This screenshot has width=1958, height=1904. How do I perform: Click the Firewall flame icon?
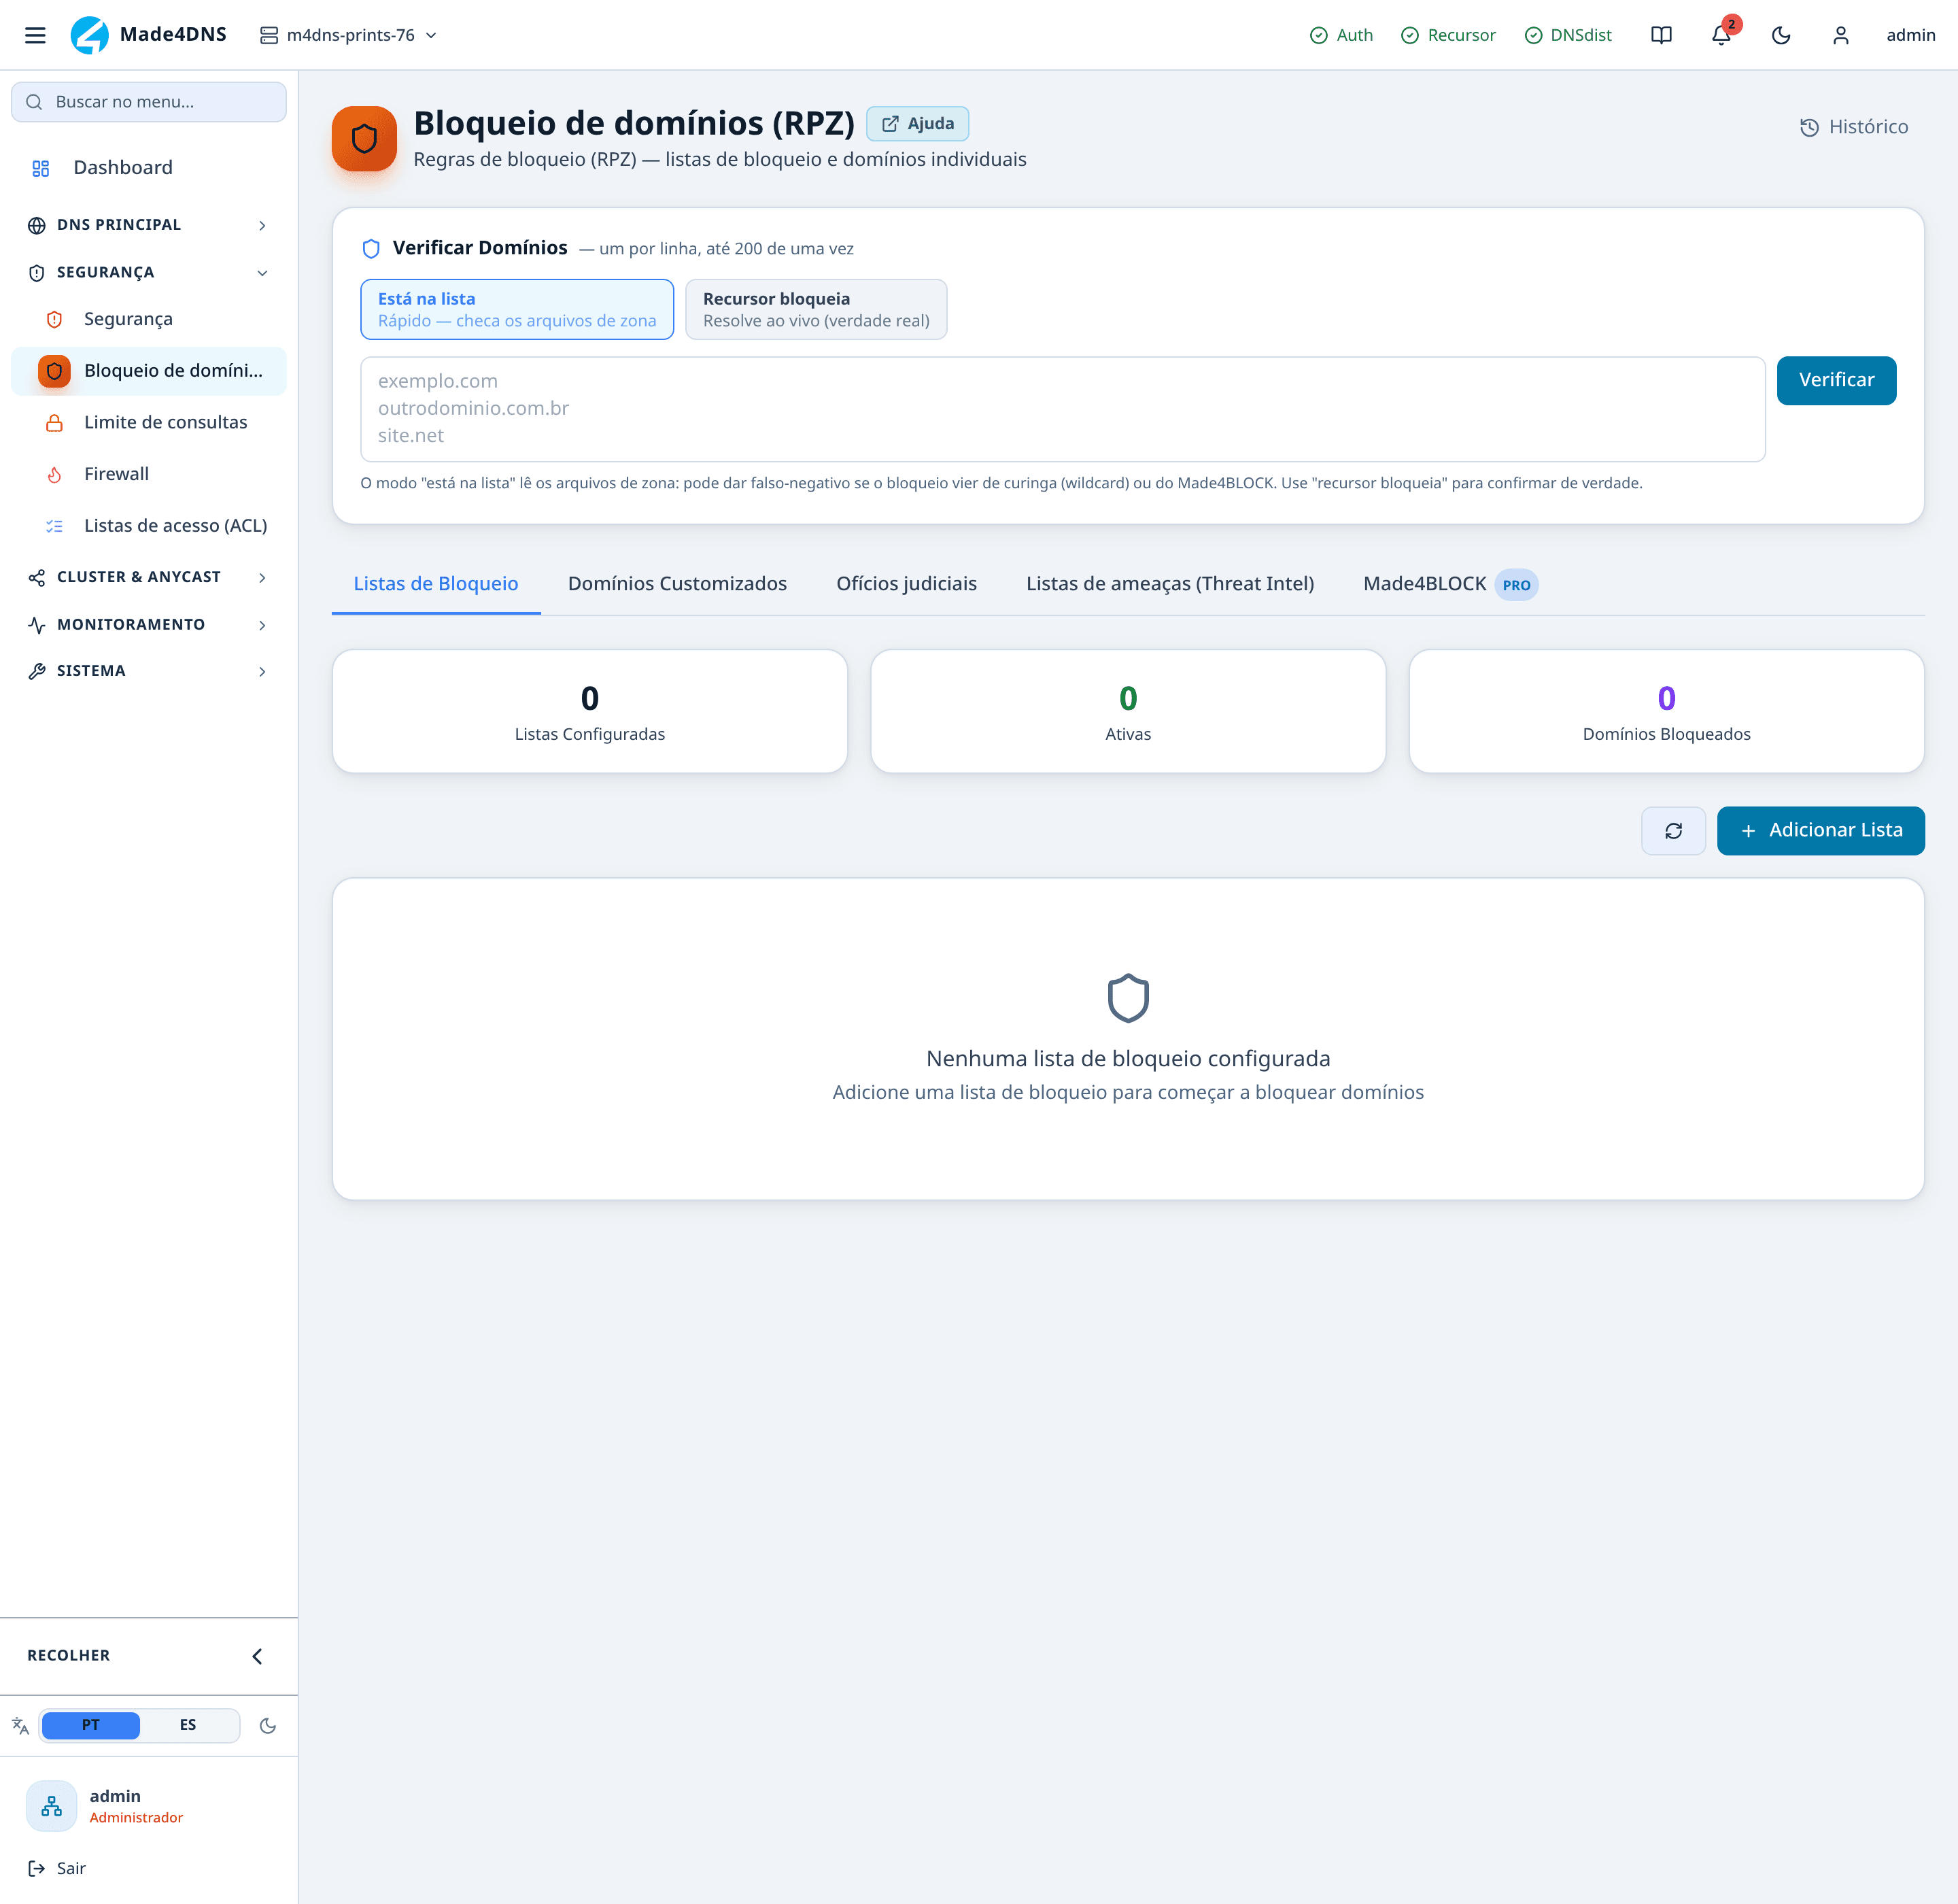click(x=54, y=475)
